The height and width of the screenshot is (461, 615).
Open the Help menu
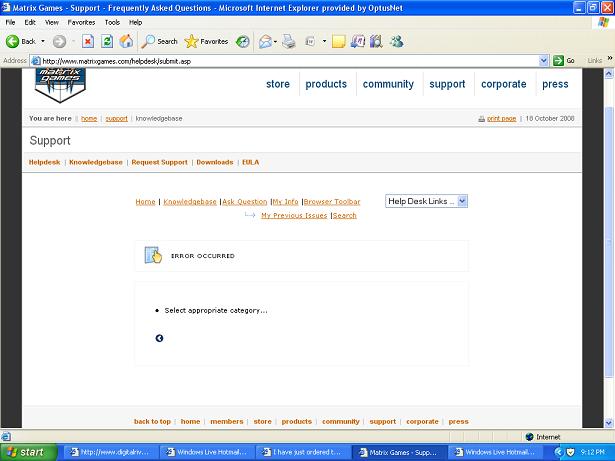coord(135,22)
